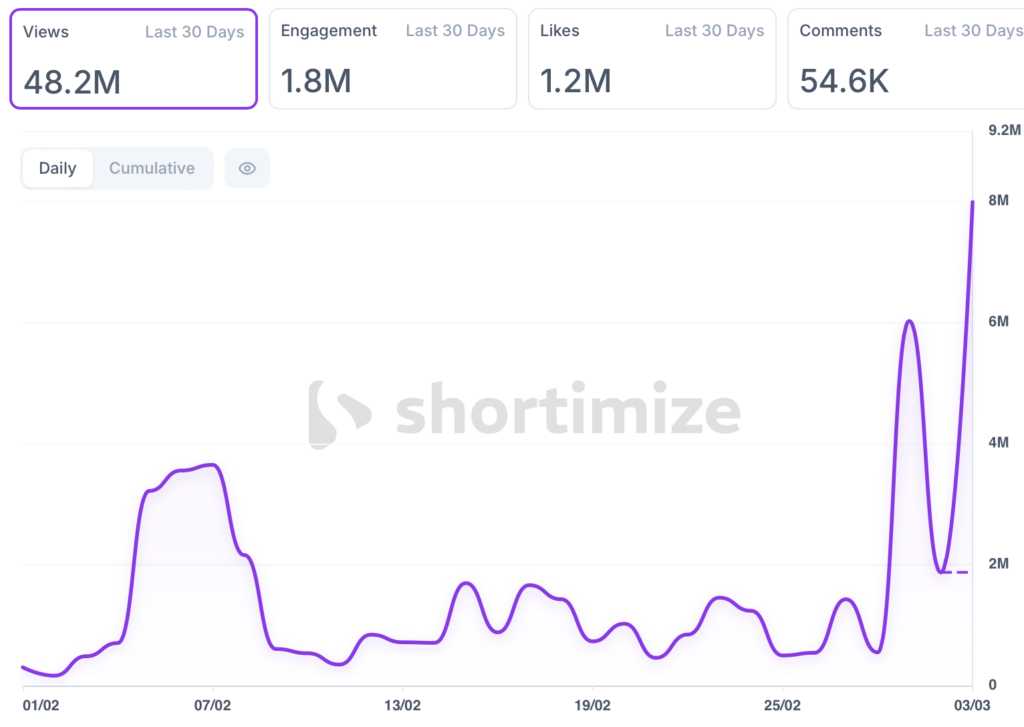Open the Comments metric card
This screenshot has height=727, width=1024.
[x=905, y=58]
